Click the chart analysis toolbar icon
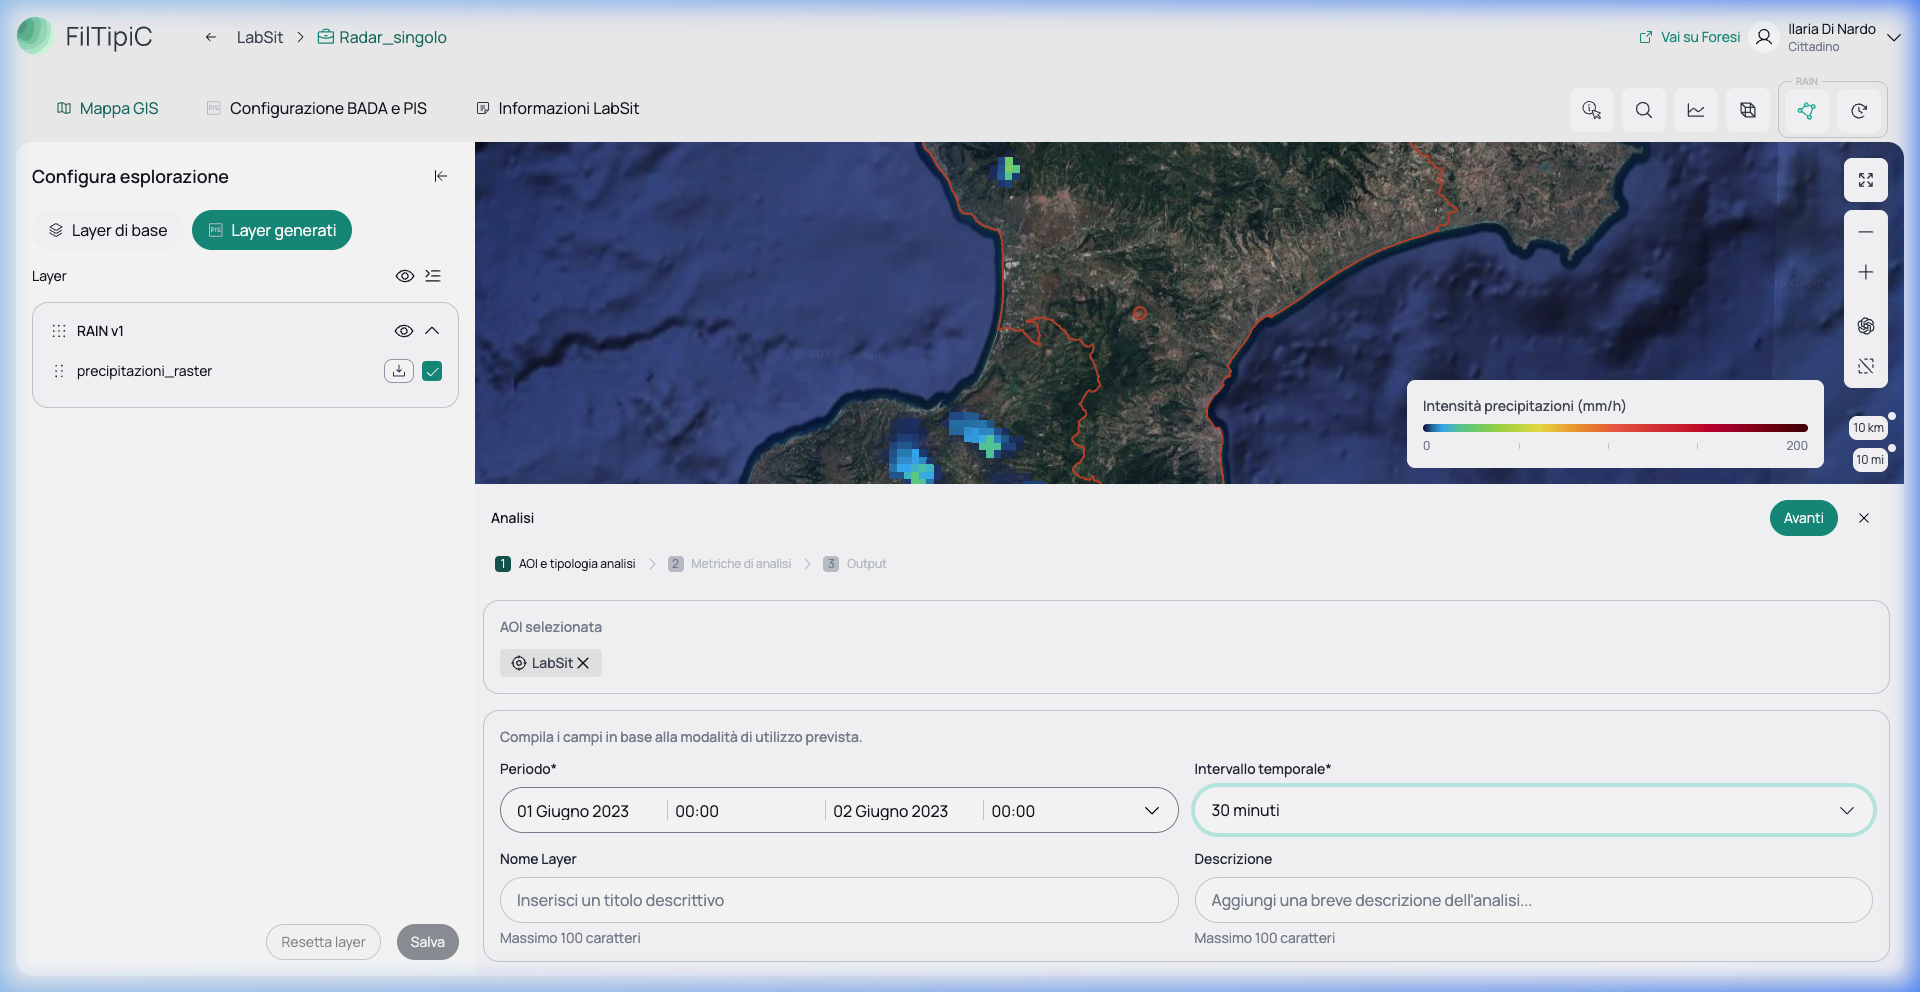1920x992 pixels. [1696, 110]
